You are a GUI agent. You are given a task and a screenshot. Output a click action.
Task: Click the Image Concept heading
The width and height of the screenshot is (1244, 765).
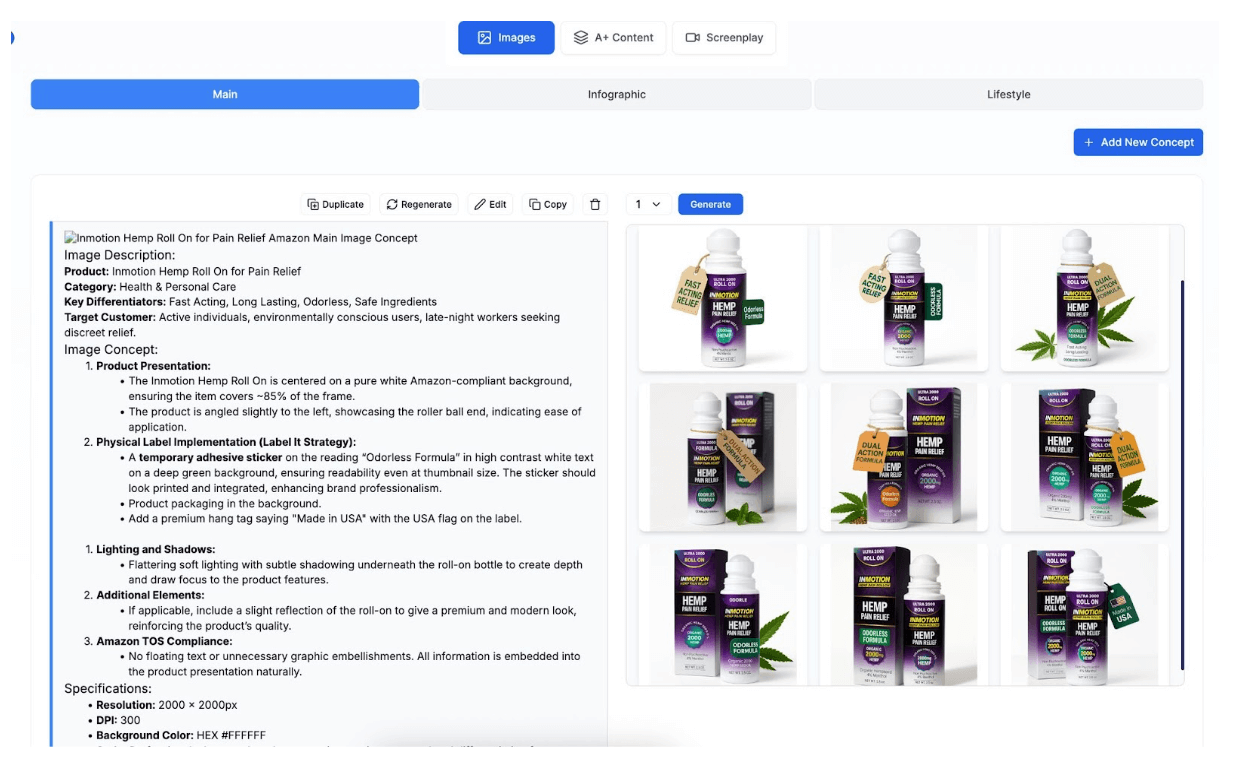111,349
